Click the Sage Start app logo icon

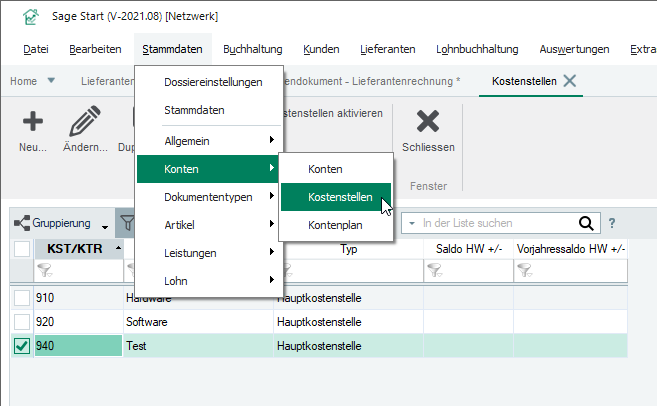31,17
